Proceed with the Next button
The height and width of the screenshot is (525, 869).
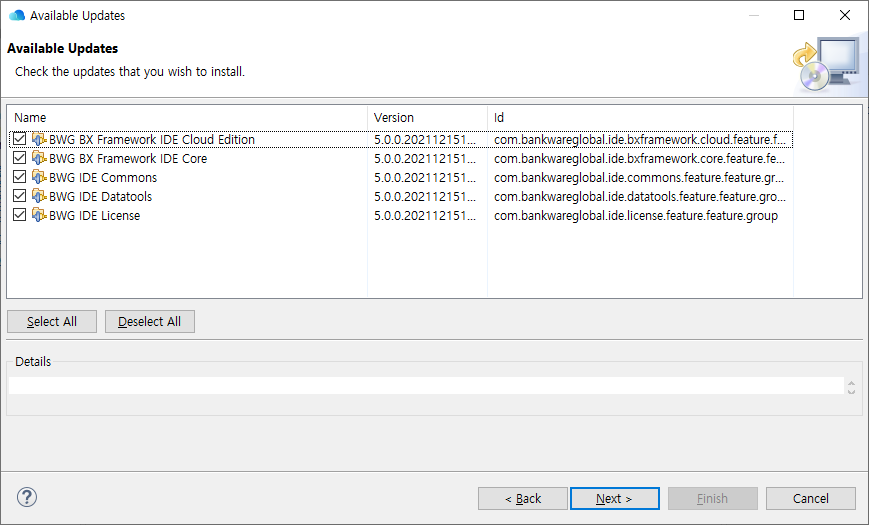coord(614,498)
